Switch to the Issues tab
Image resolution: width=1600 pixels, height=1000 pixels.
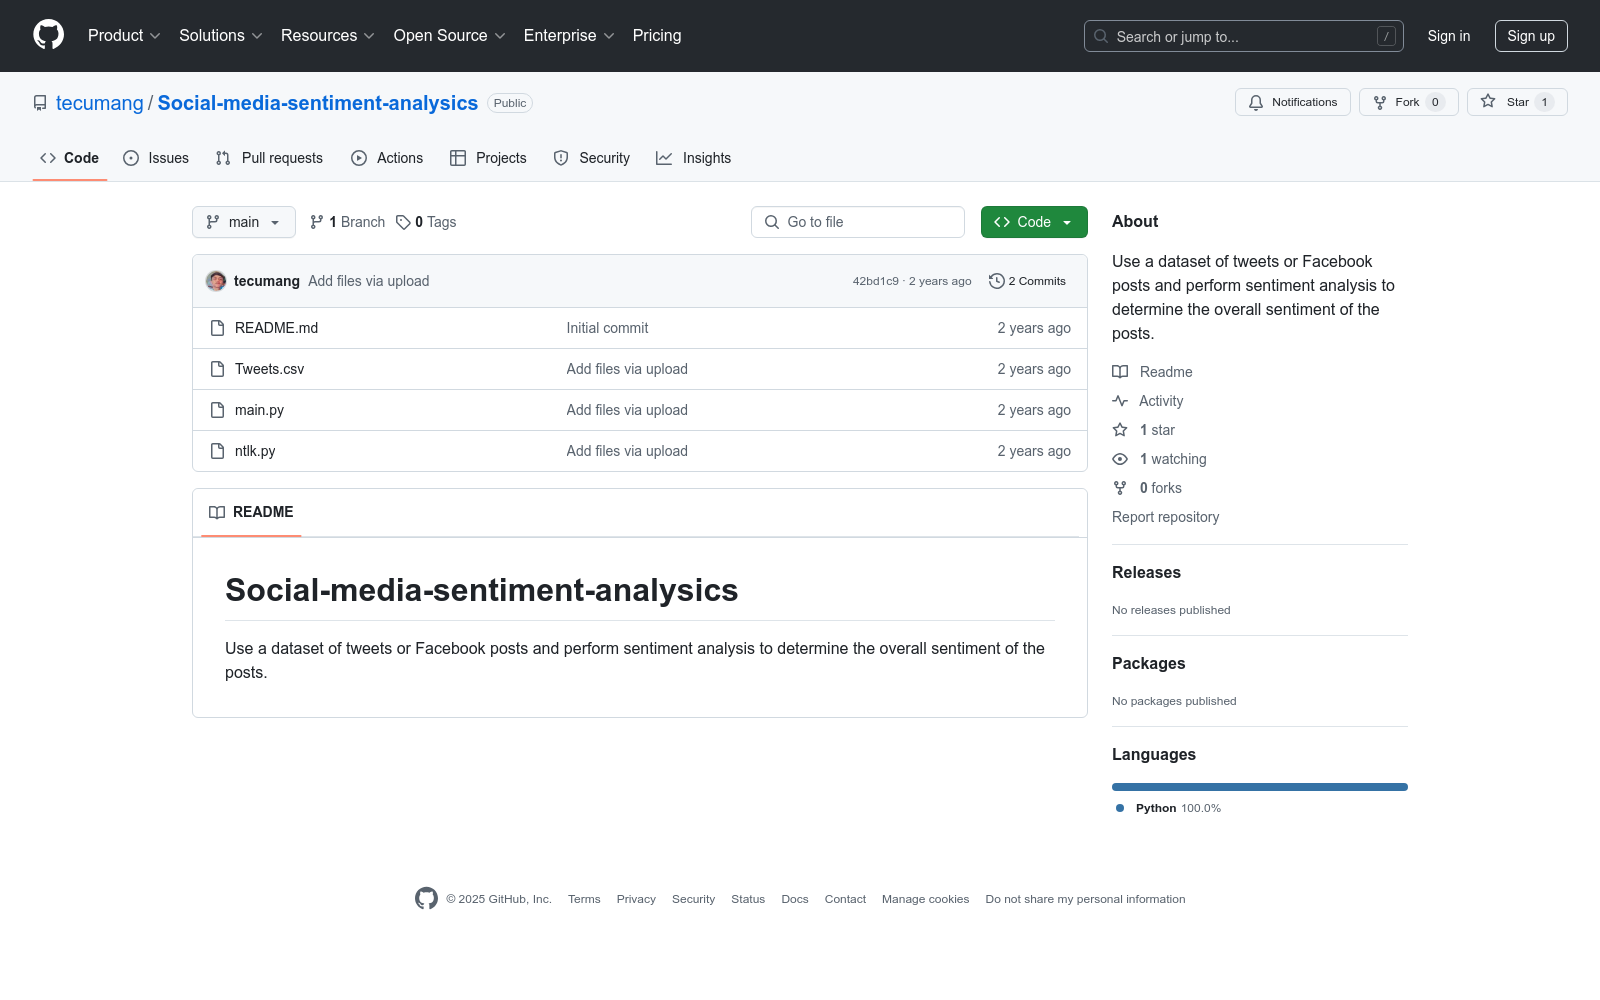click(x=156, y=158)
